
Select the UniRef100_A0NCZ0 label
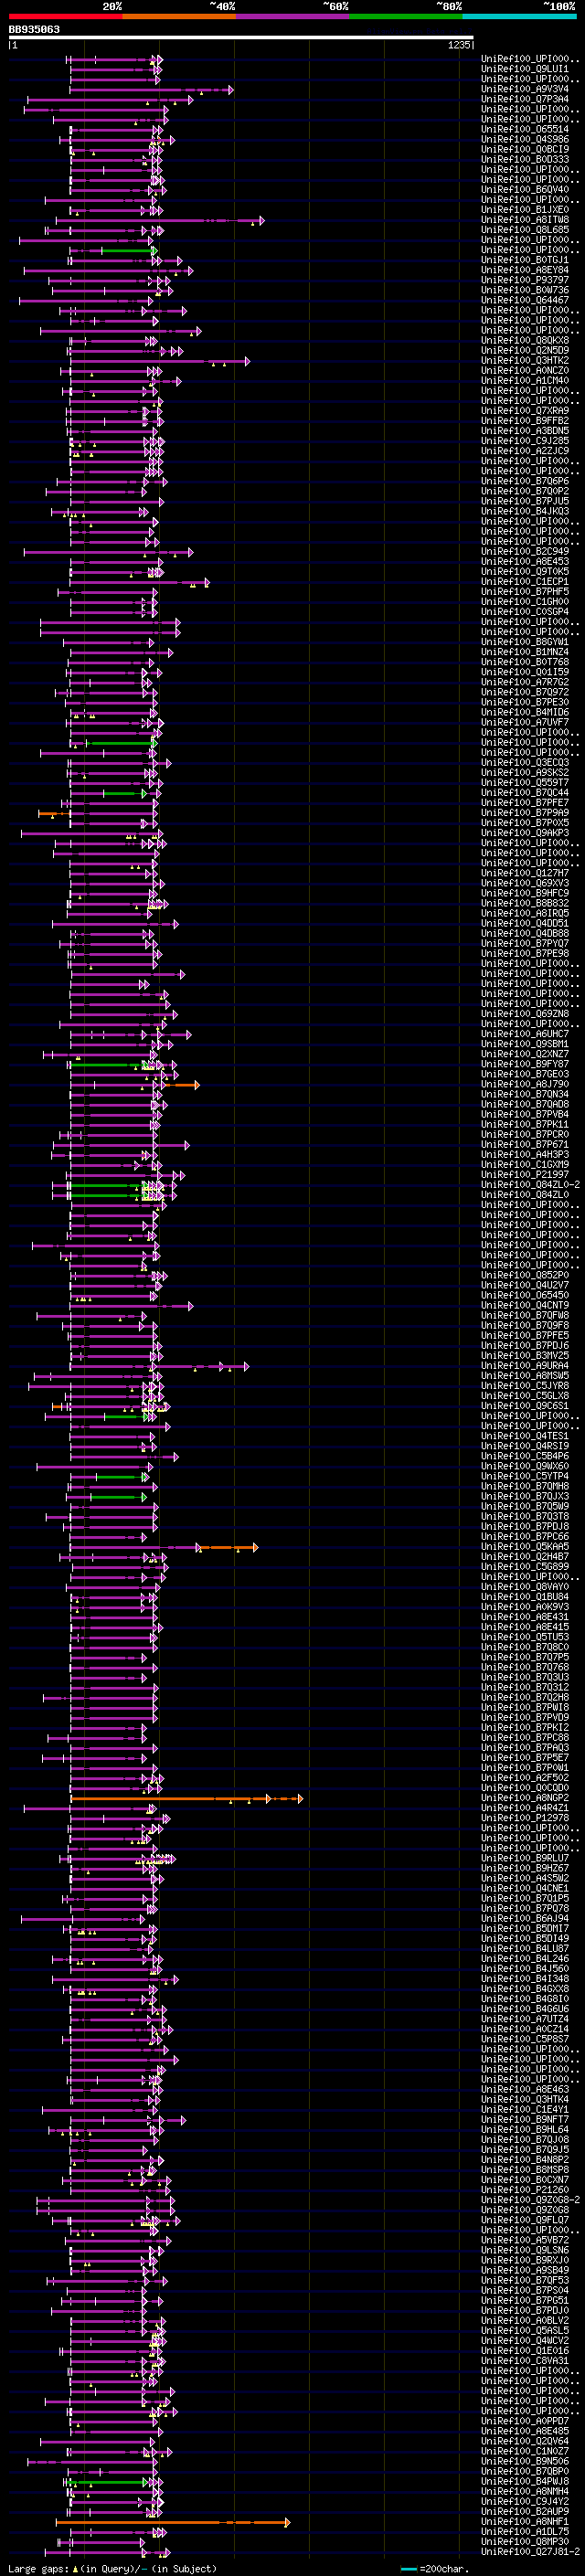click(525, 371)
